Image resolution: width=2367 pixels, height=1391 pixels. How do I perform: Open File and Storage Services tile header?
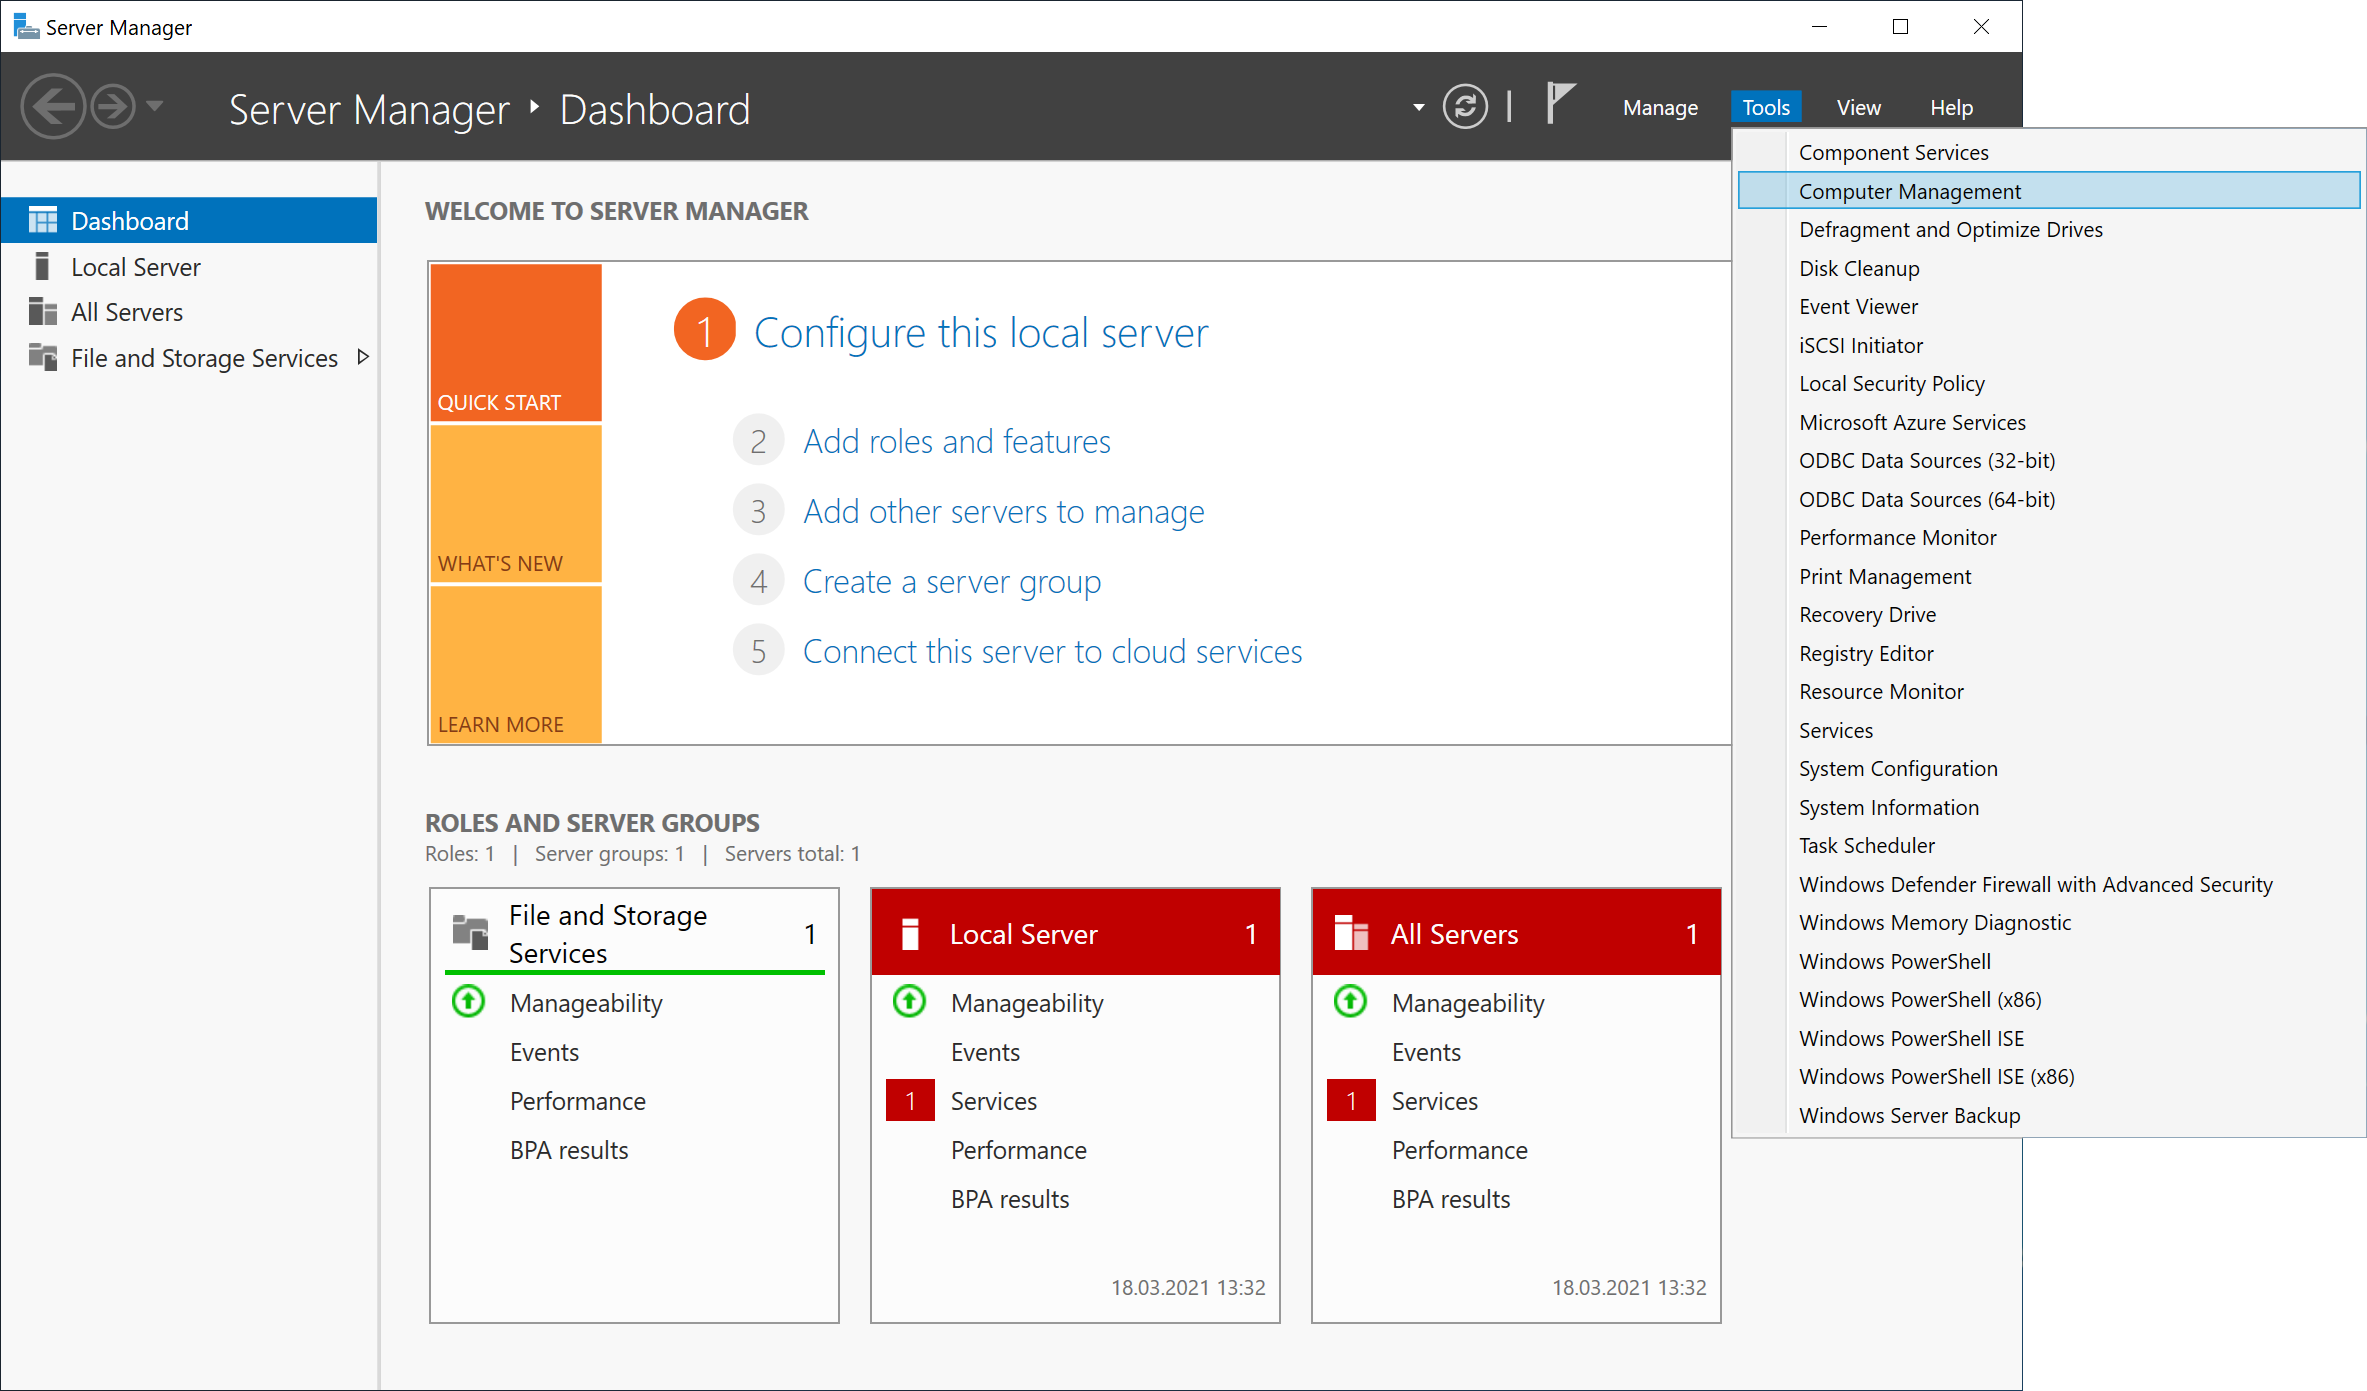634,933
